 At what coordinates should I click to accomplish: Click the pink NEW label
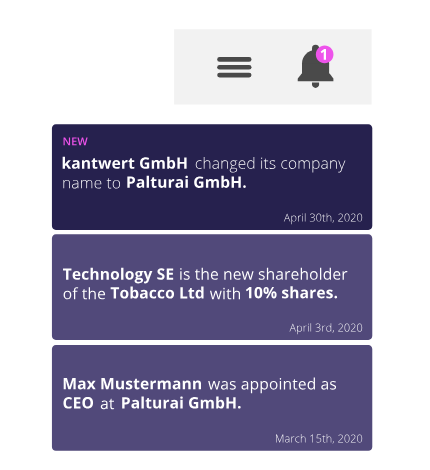point(75,142)
